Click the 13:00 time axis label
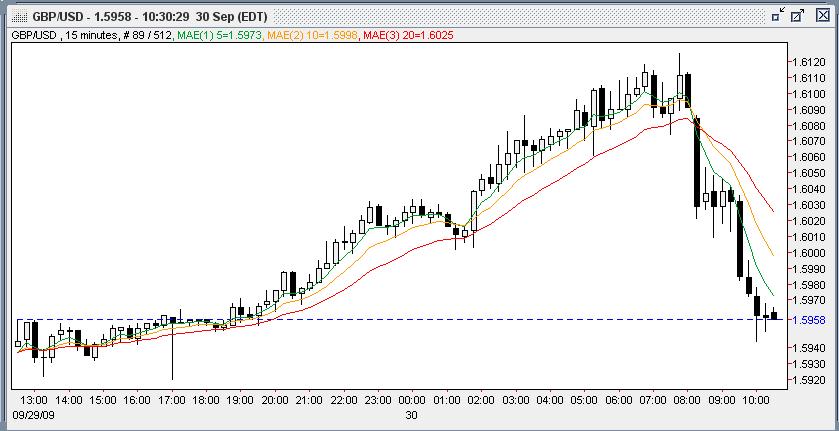The image size is (839, 431). coord(34,400)
